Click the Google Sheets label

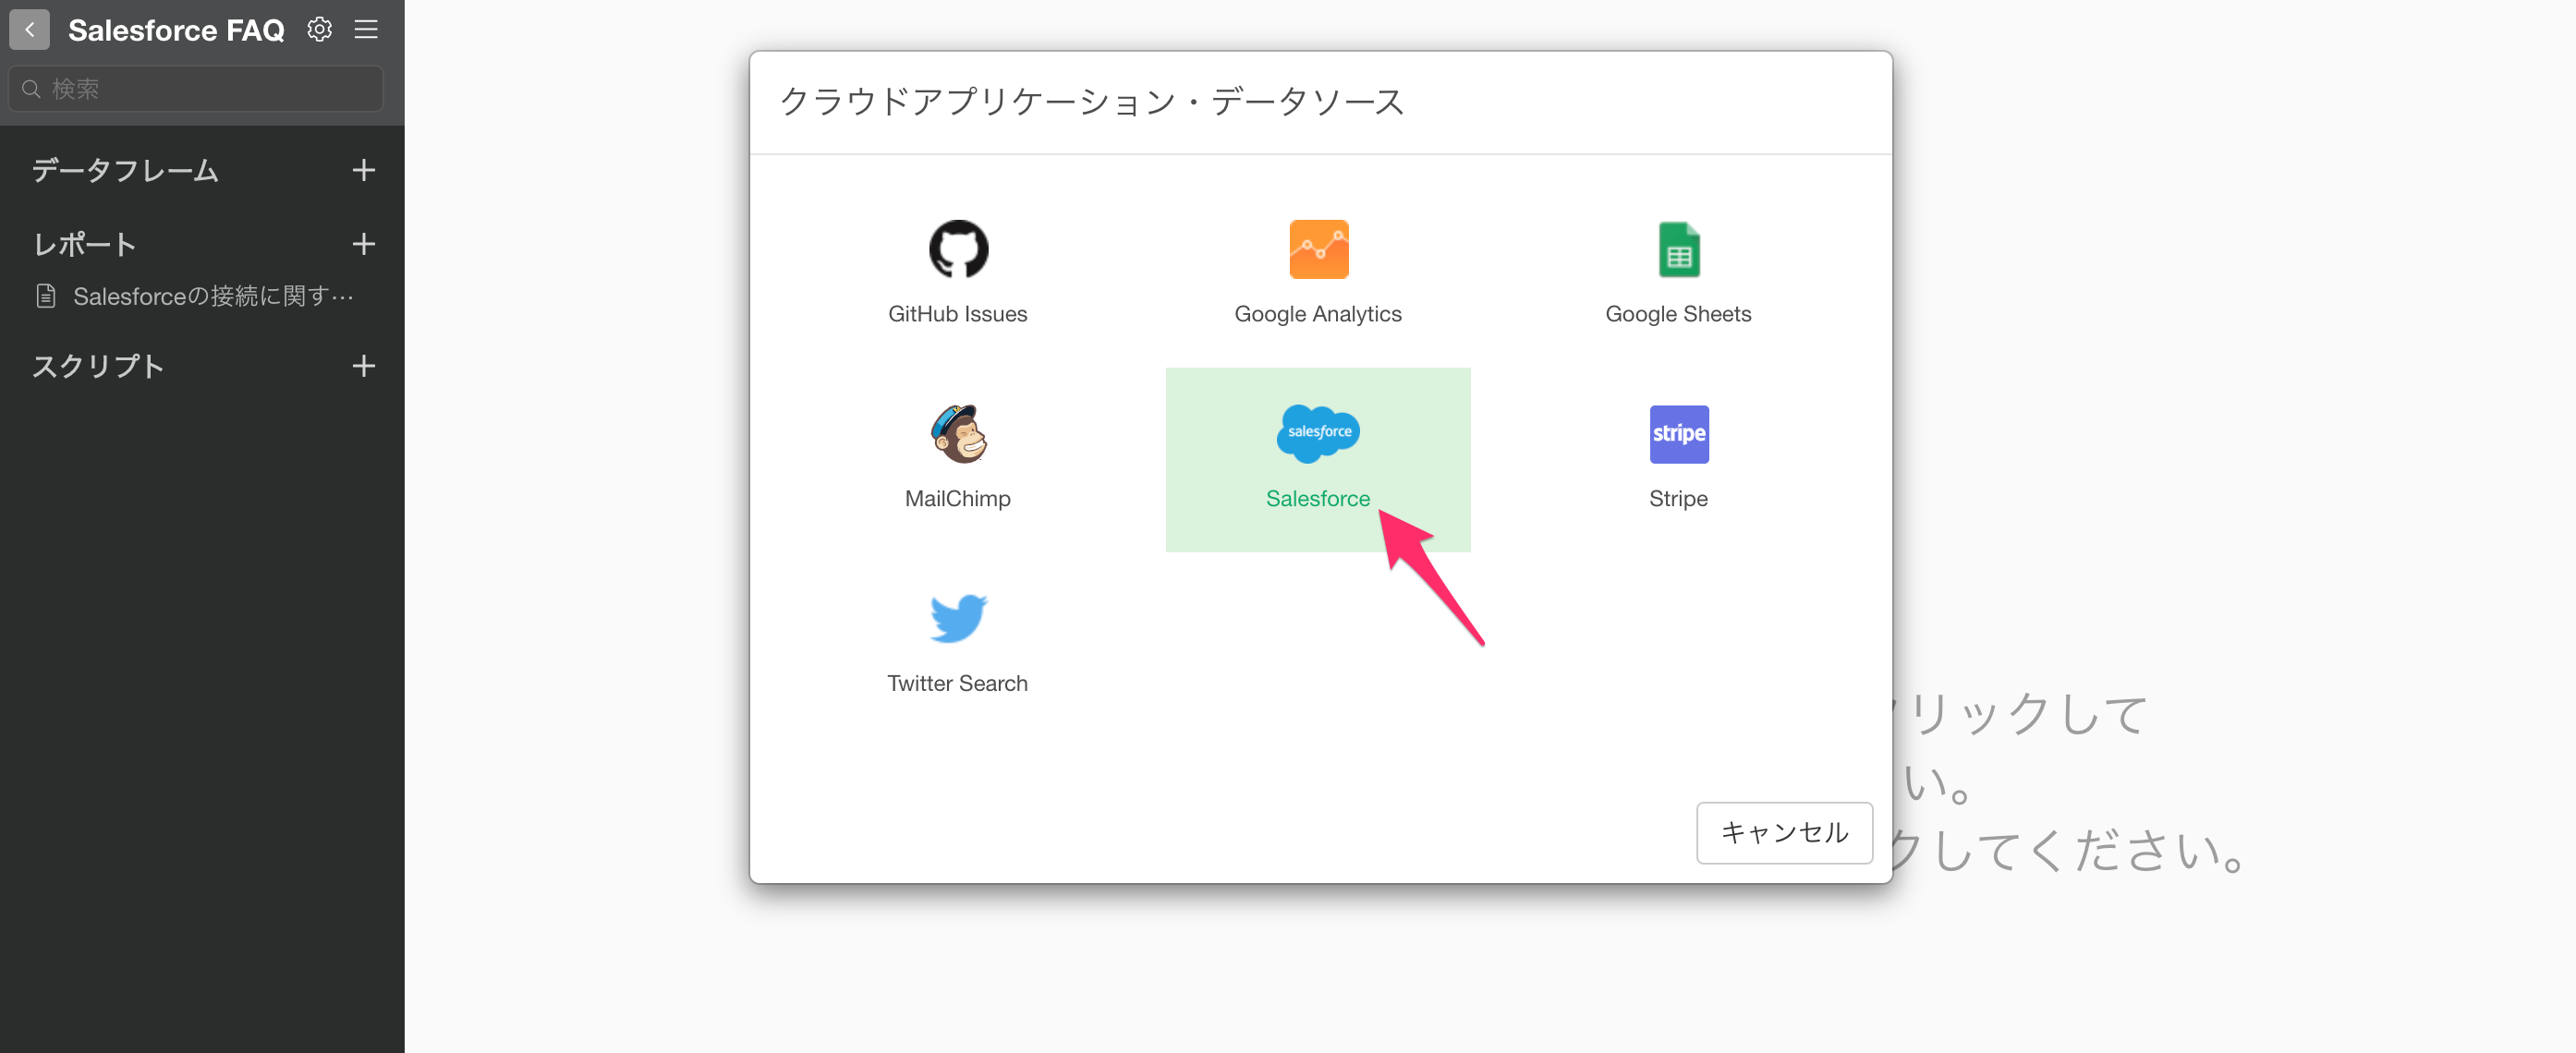point(1679,314)
